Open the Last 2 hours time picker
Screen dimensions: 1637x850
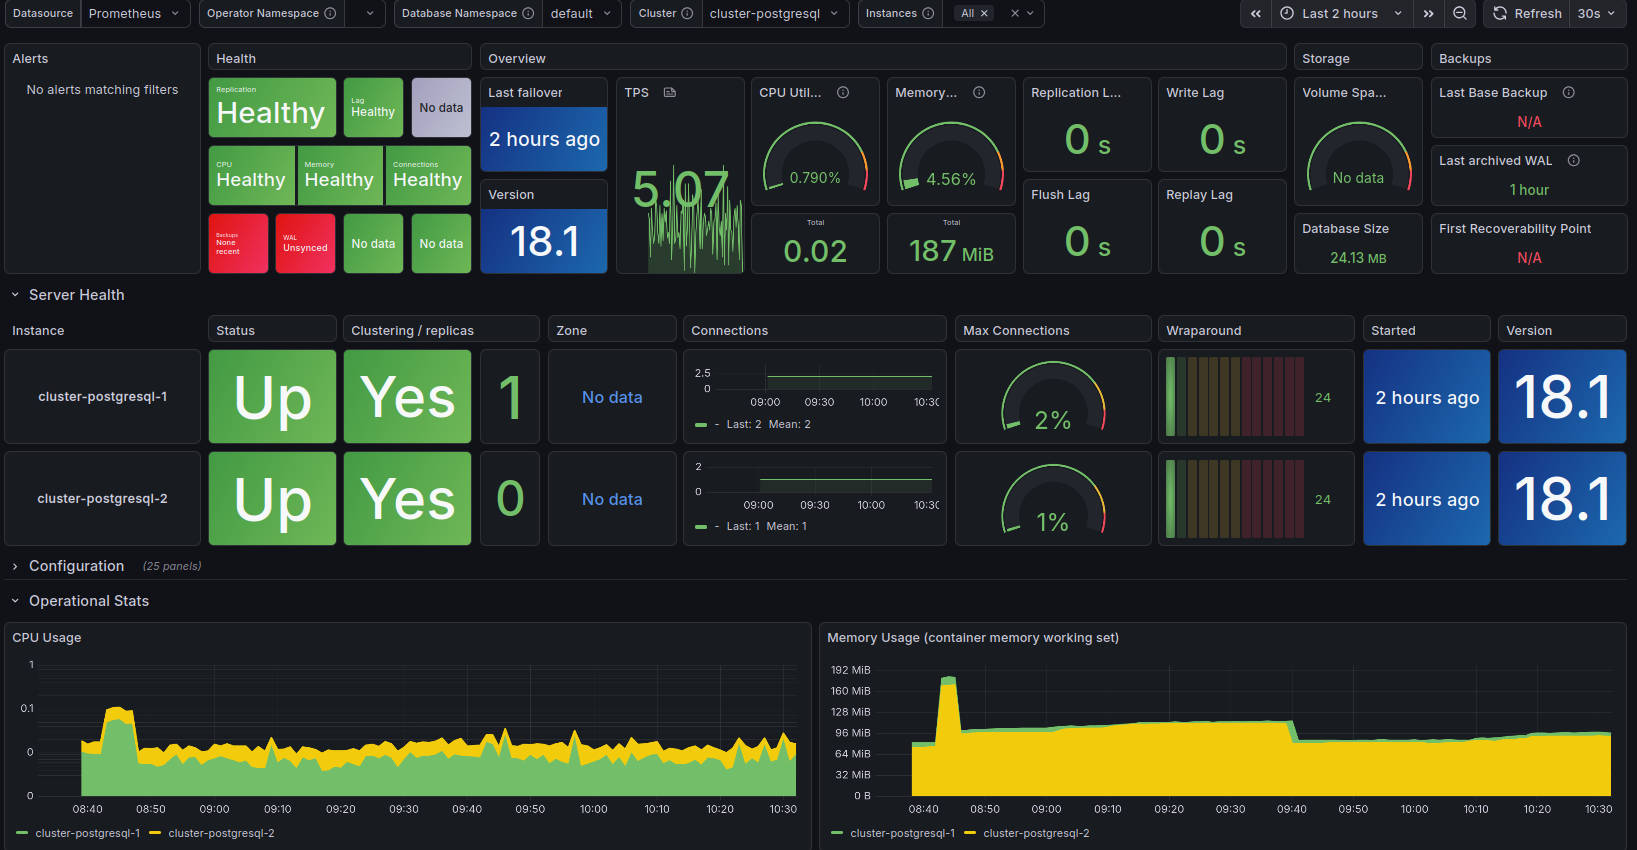(1341, 13)
